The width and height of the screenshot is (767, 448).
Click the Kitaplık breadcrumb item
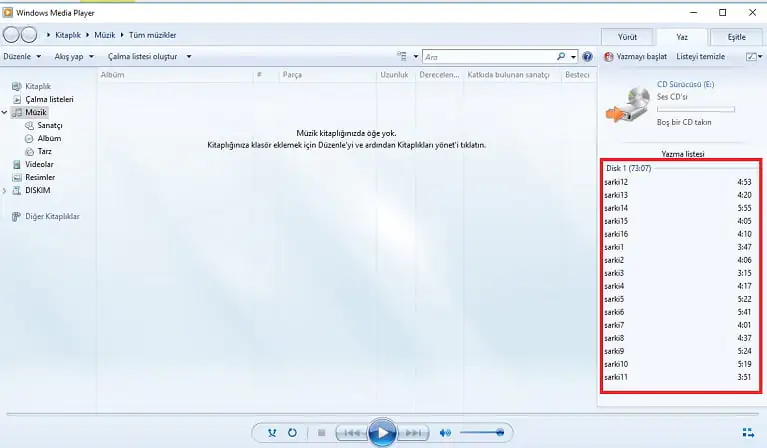(x=68, y=35)
